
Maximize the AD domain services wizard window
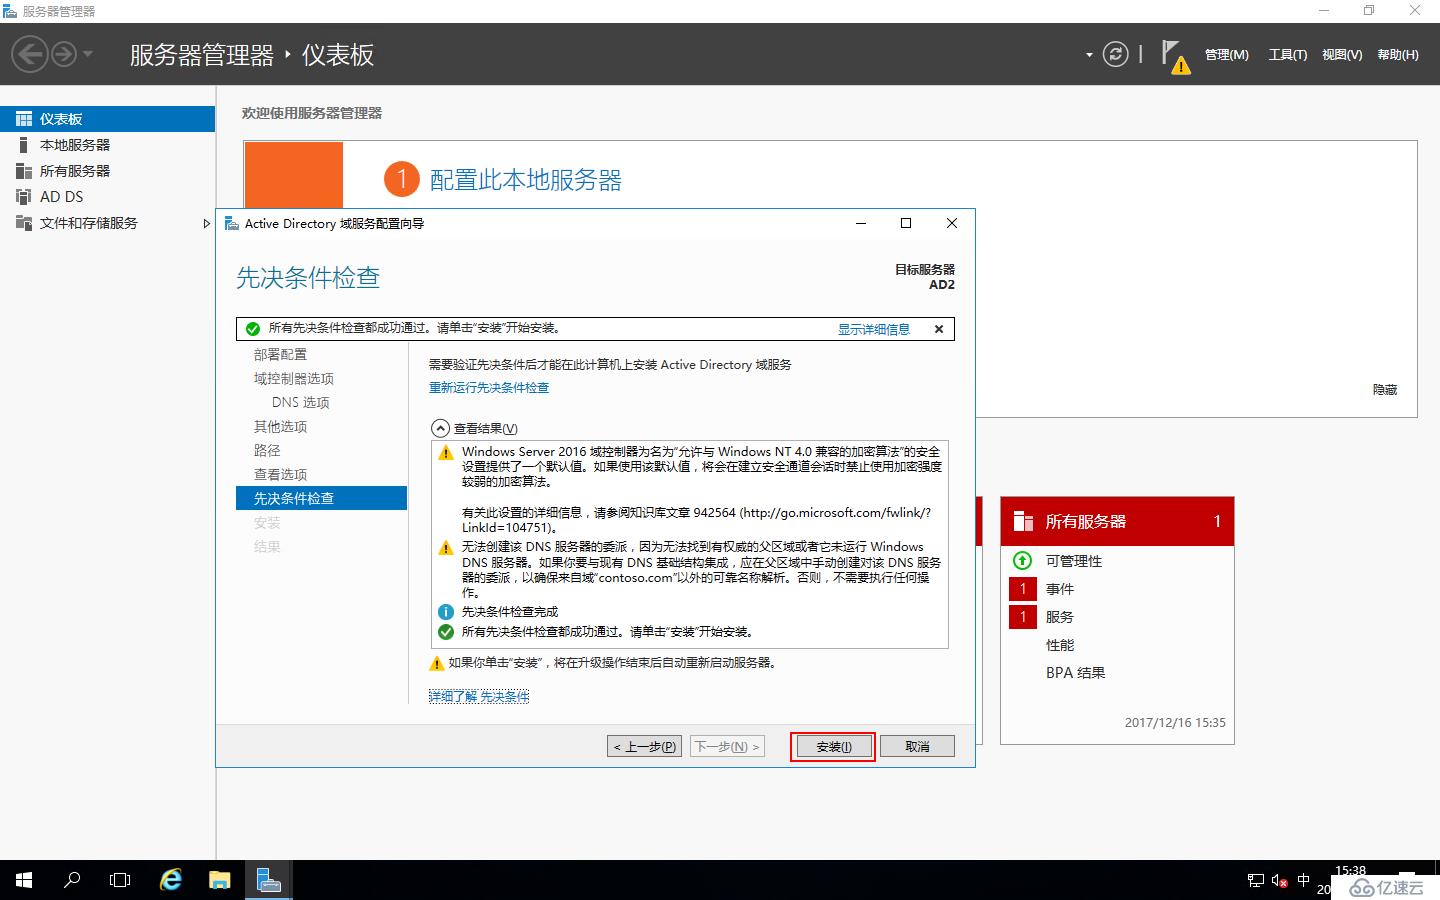point(906,223)
